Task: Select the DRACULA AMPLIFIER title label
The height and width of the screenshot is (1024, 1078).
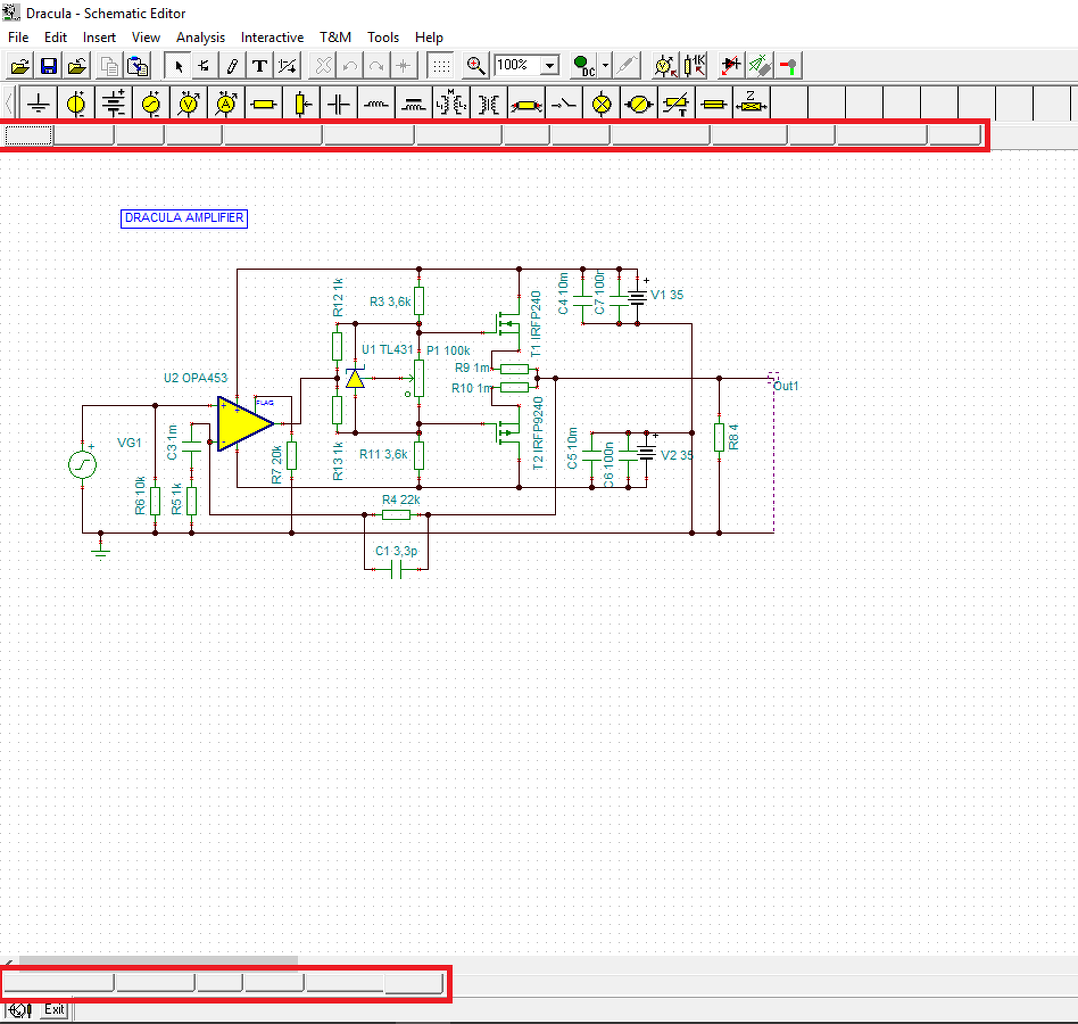Action: [184, 218]
